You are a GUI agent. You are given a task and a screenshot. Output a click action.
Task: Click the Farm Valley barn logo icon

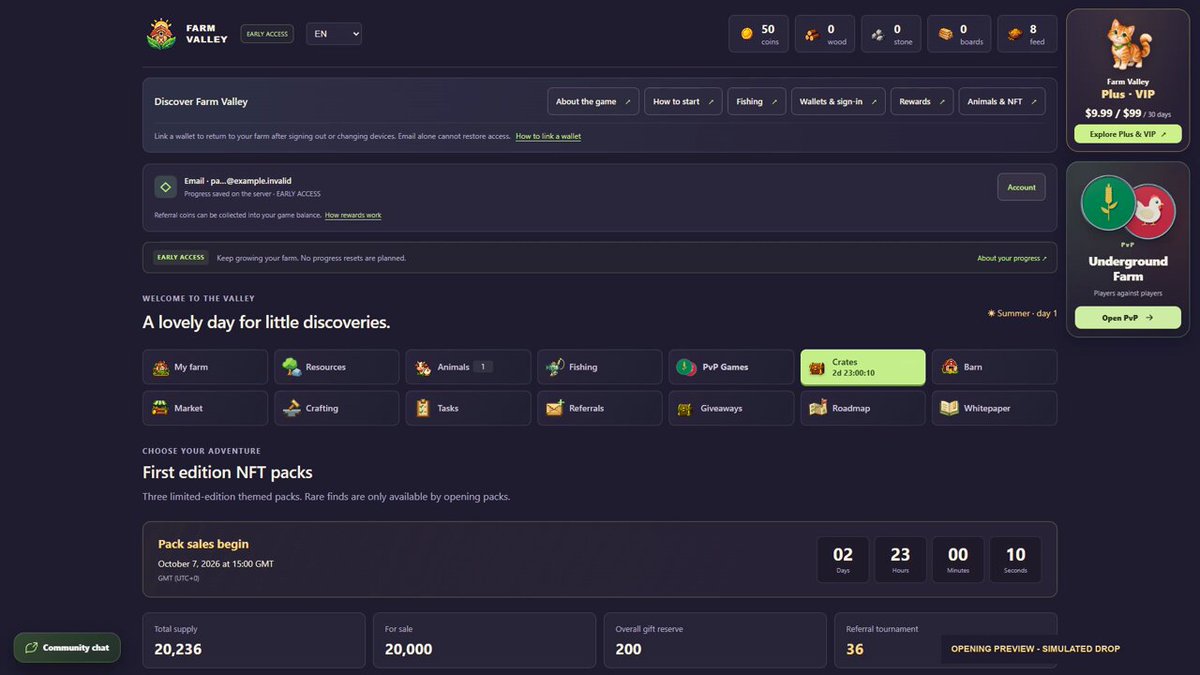(160, 34)
